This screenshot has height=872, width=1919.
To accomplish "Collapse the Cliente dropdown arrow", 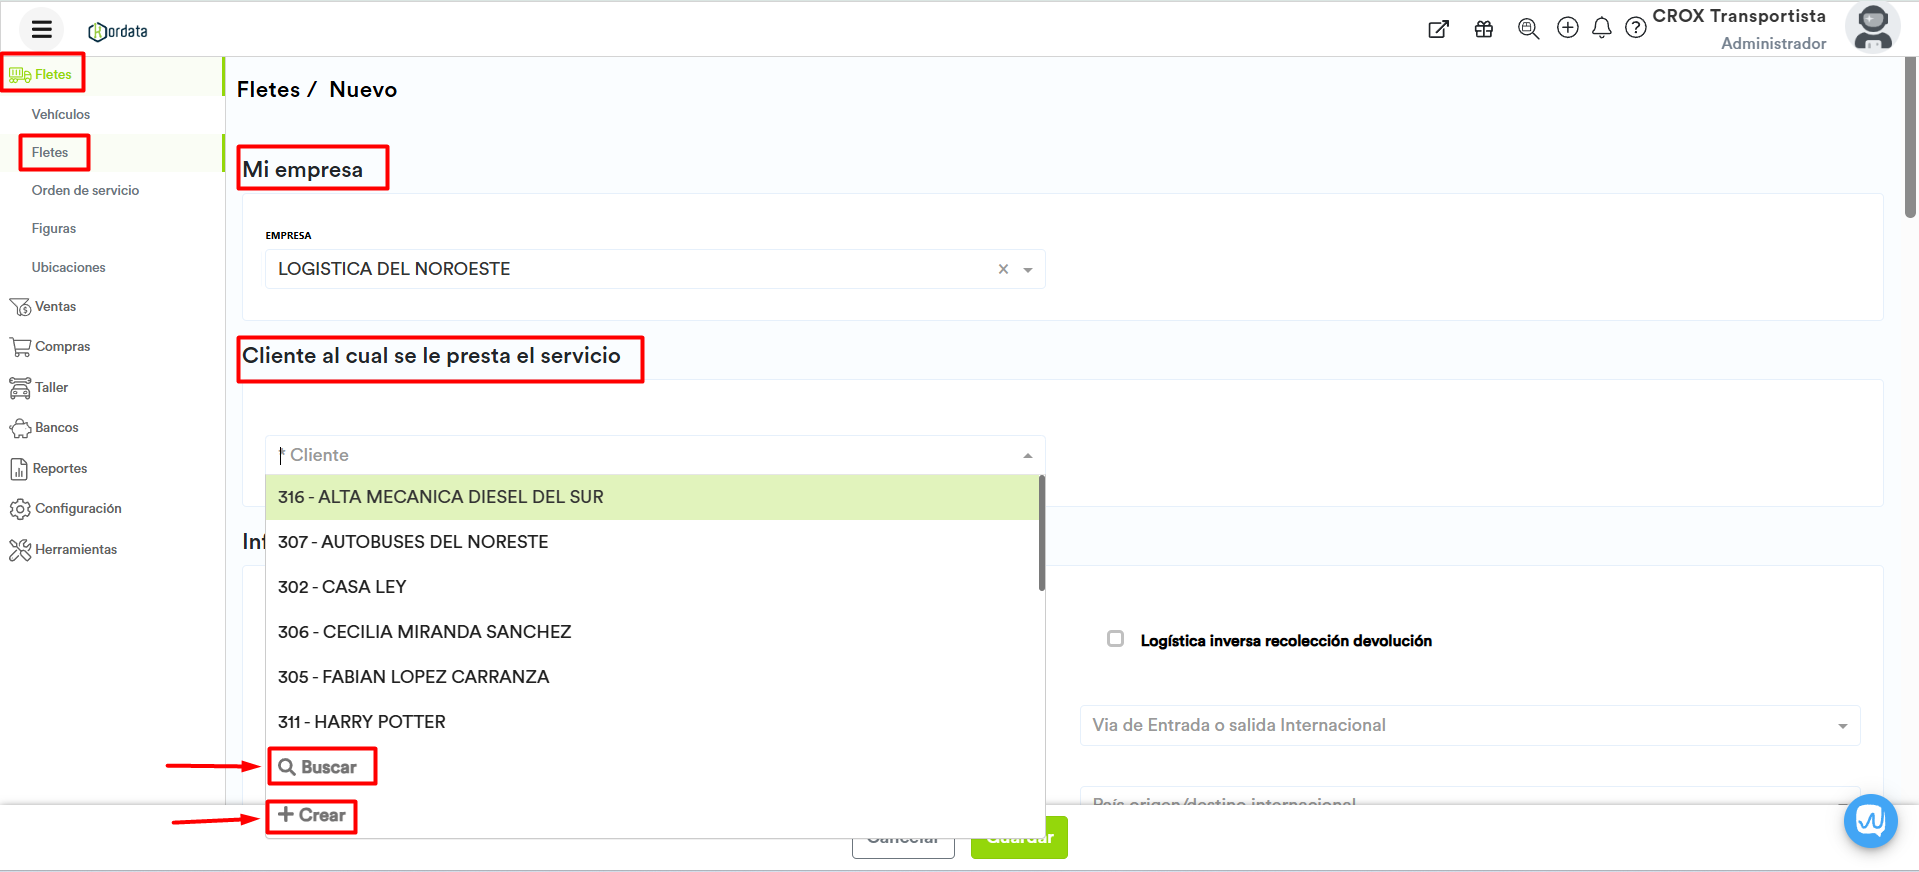I will [1028, 456].
